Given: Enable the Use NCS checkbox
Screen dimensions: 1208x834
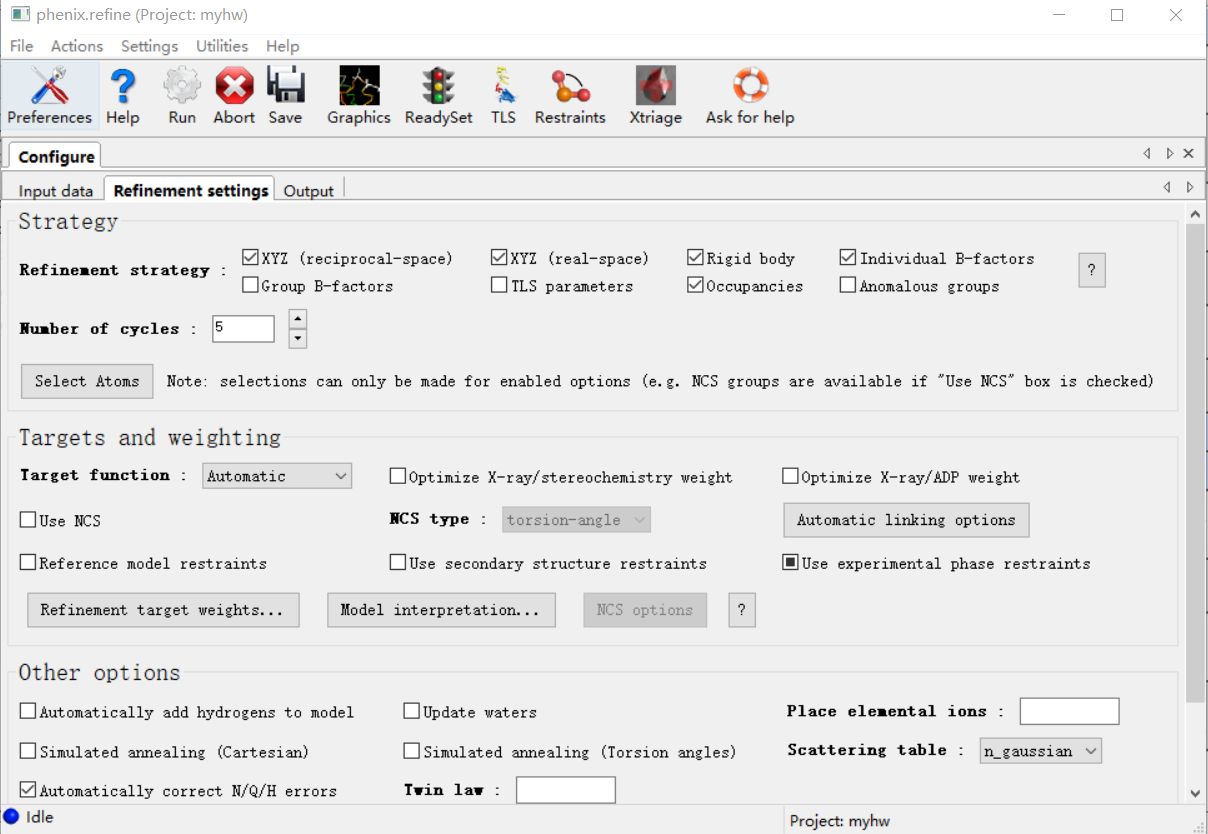Looking at the screenshot, I should click(x=28, y=520).
